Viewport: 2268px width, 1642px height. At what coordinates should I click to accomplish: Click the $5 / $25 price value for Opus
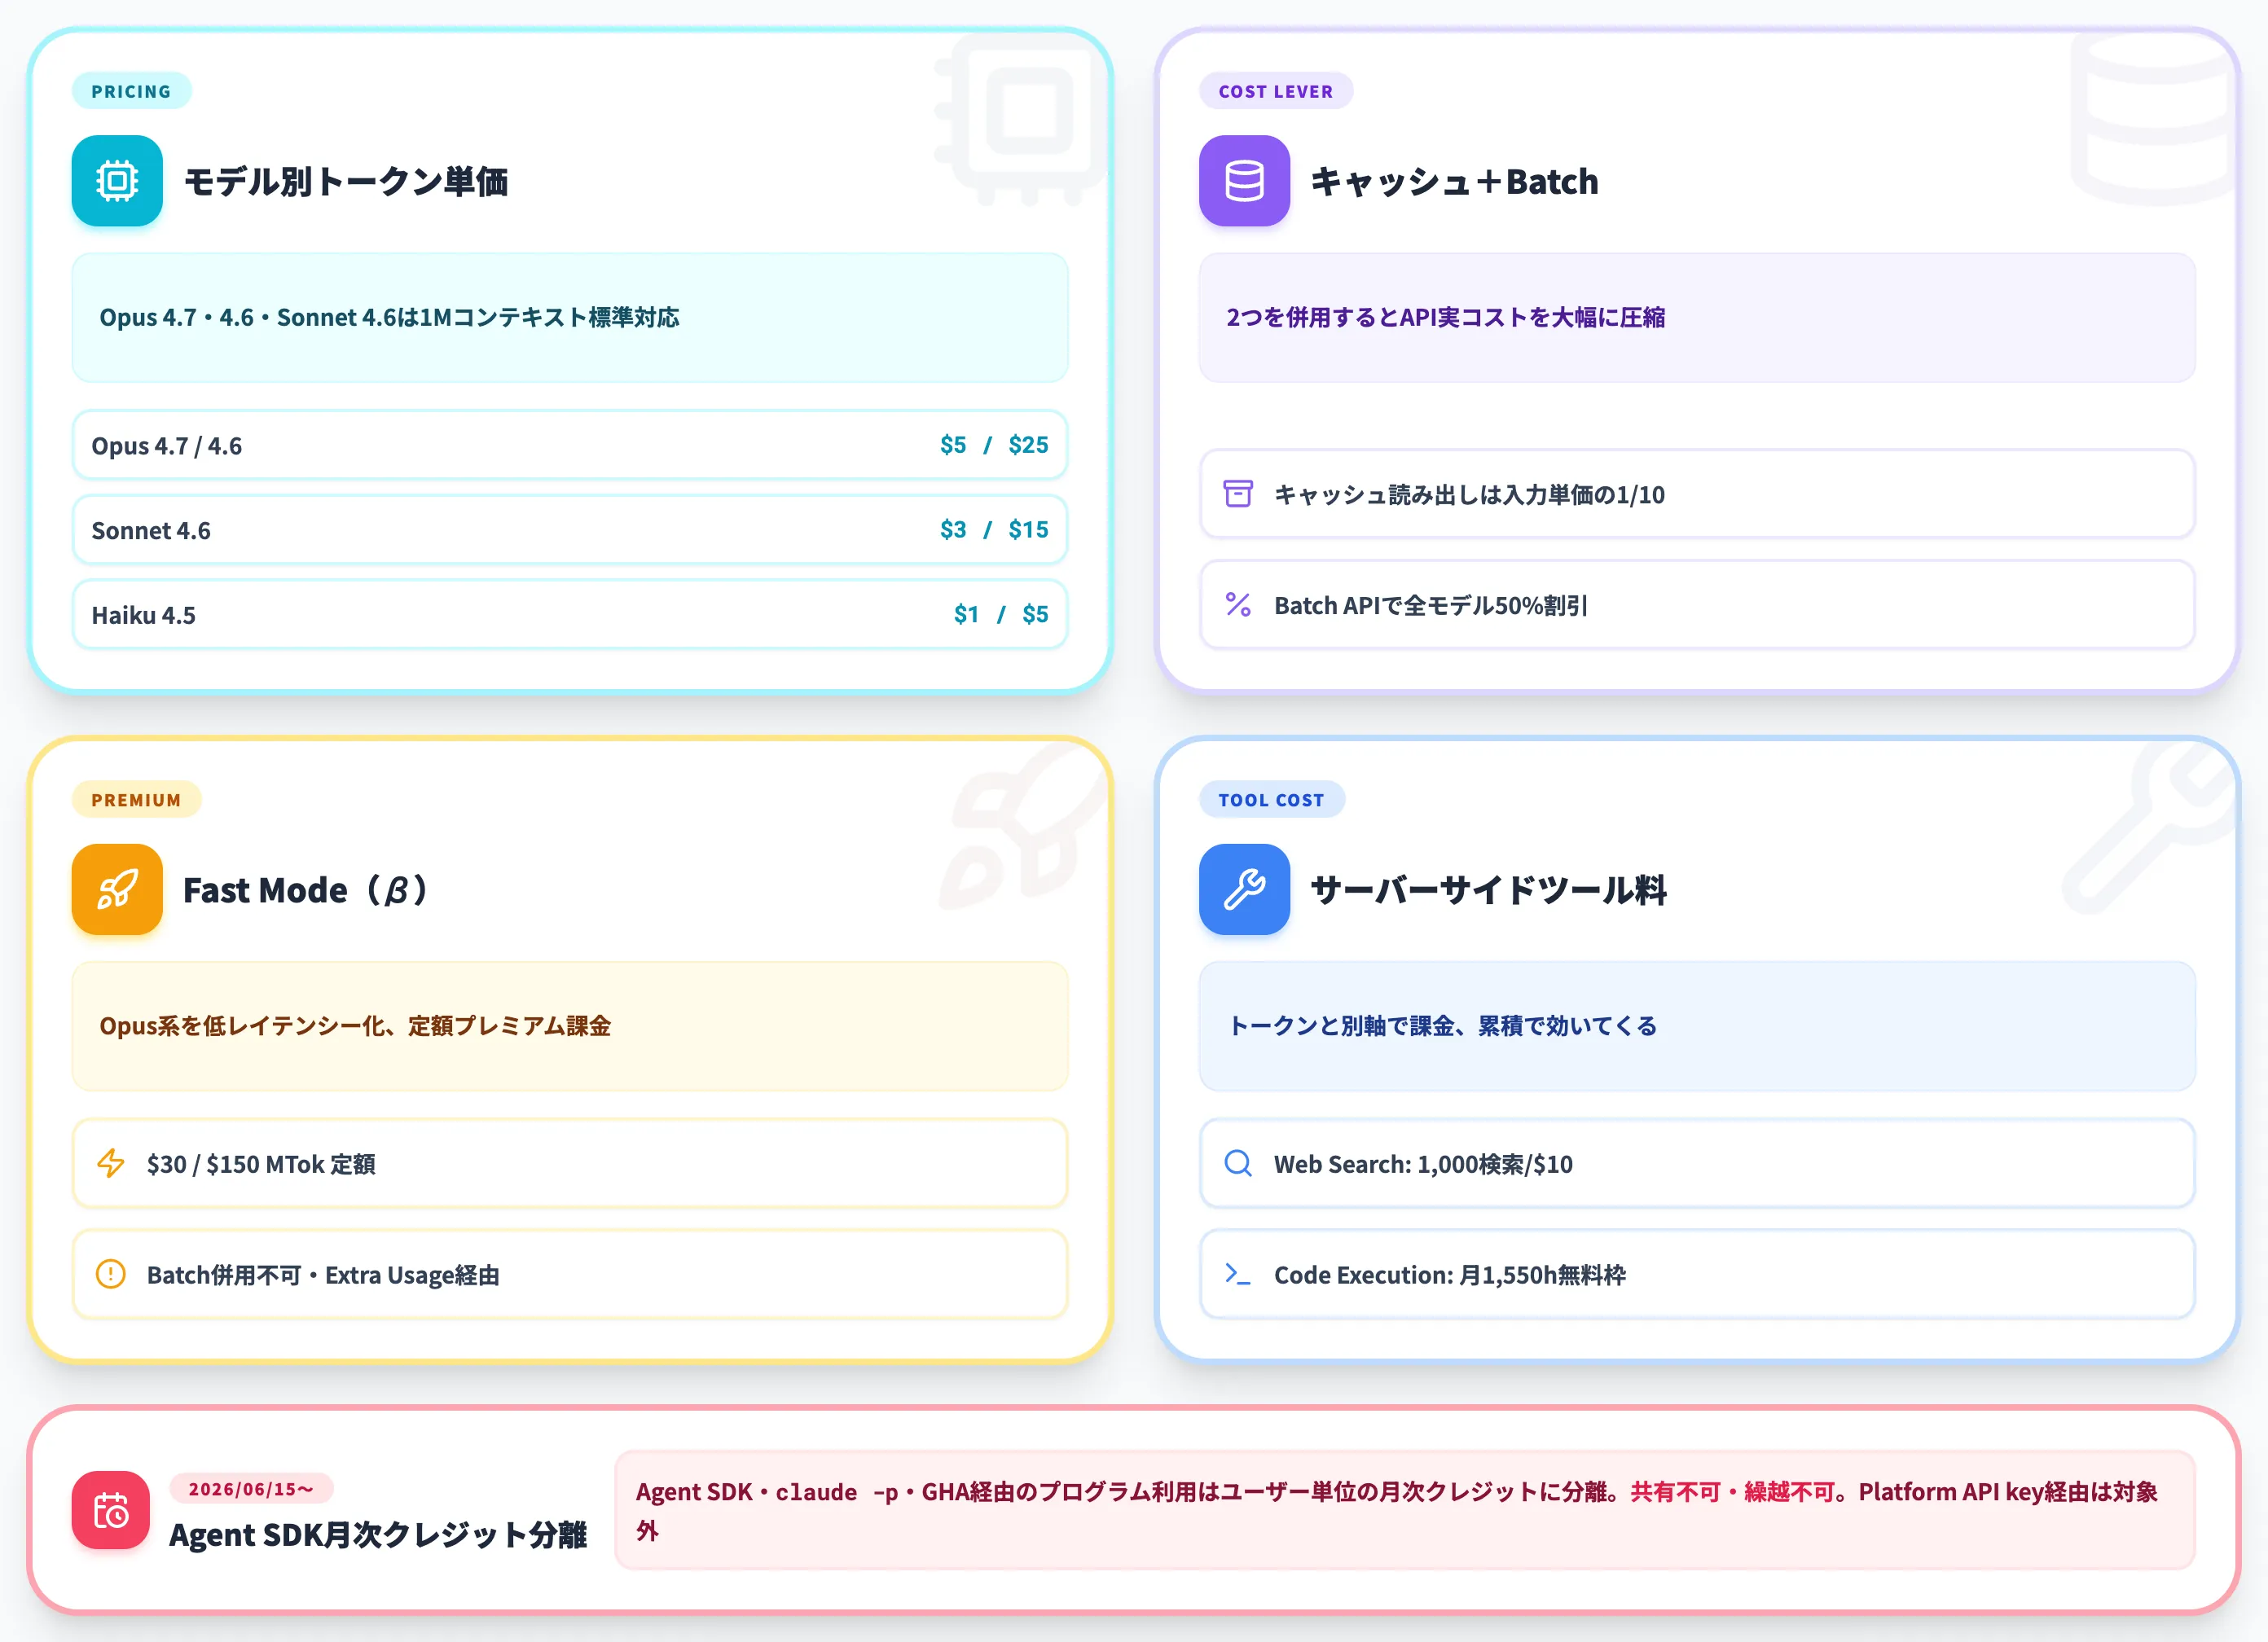pos(994,445)
